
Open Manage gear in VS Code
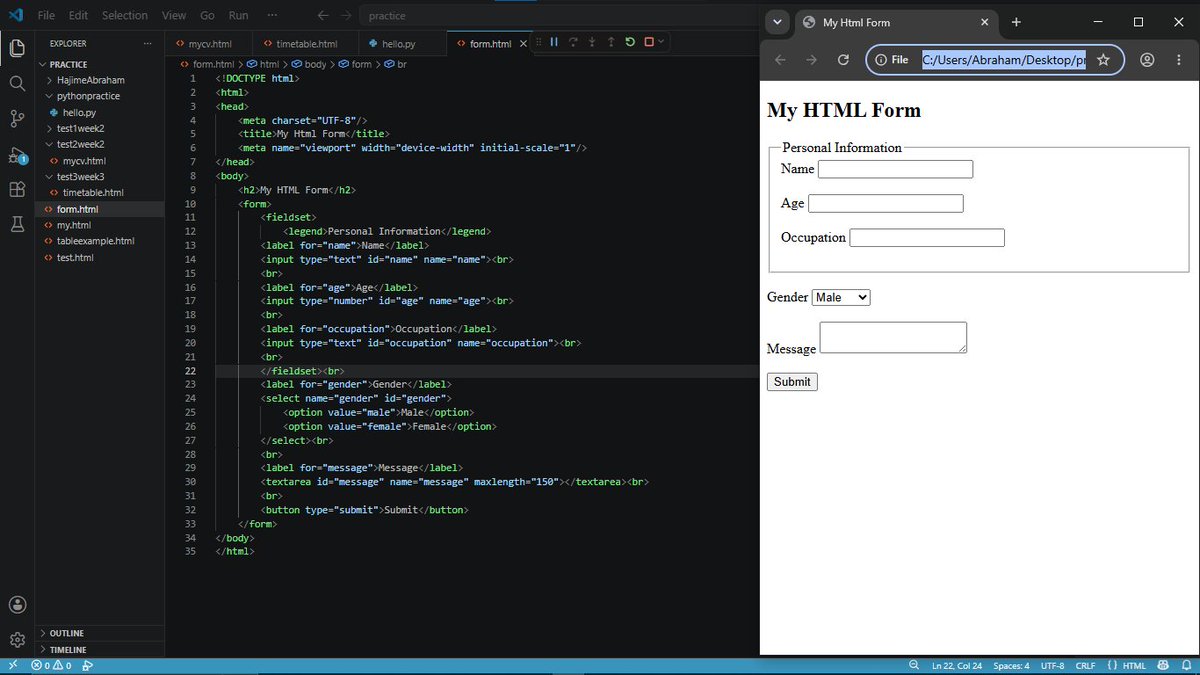[17, 640]
